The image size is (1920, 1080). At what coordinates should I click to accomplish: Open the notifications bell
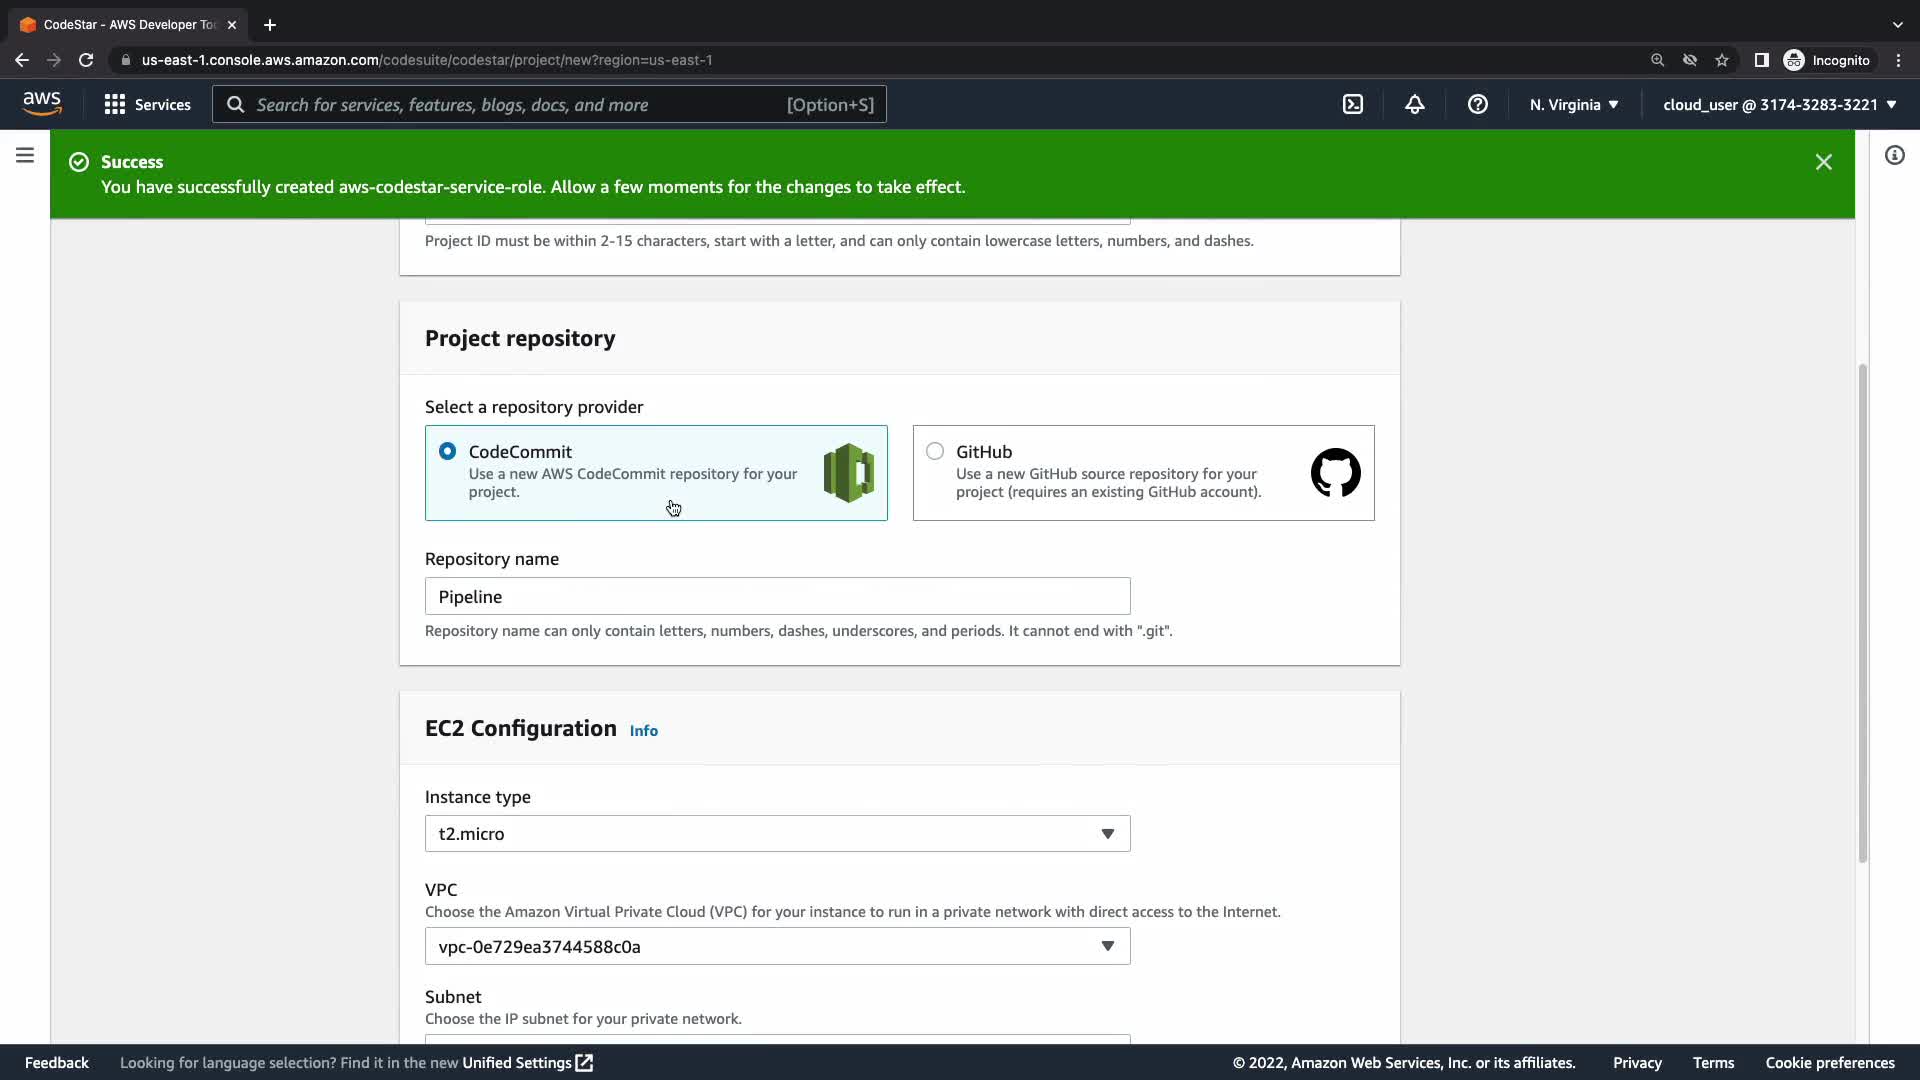click(x=1414, y=104)
